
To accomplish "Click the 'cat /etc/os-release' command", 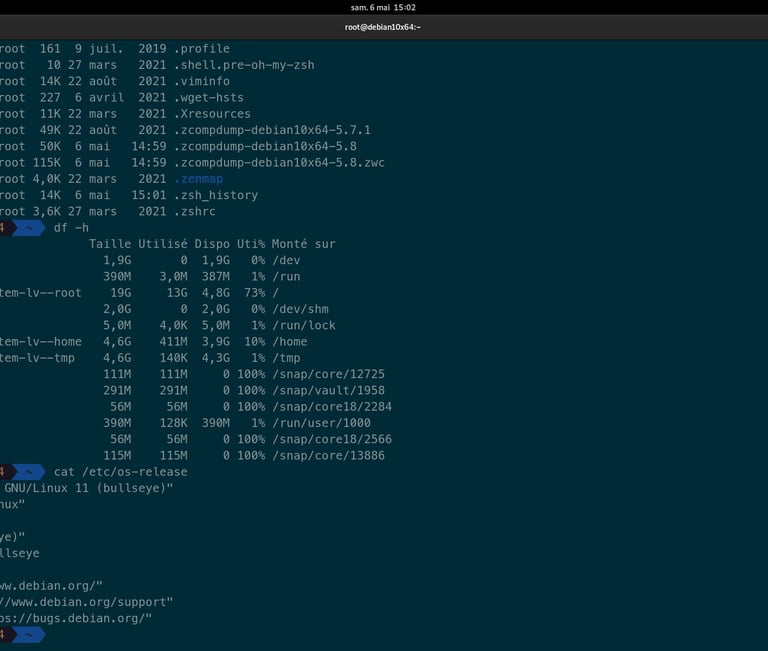I will (120, 472).
